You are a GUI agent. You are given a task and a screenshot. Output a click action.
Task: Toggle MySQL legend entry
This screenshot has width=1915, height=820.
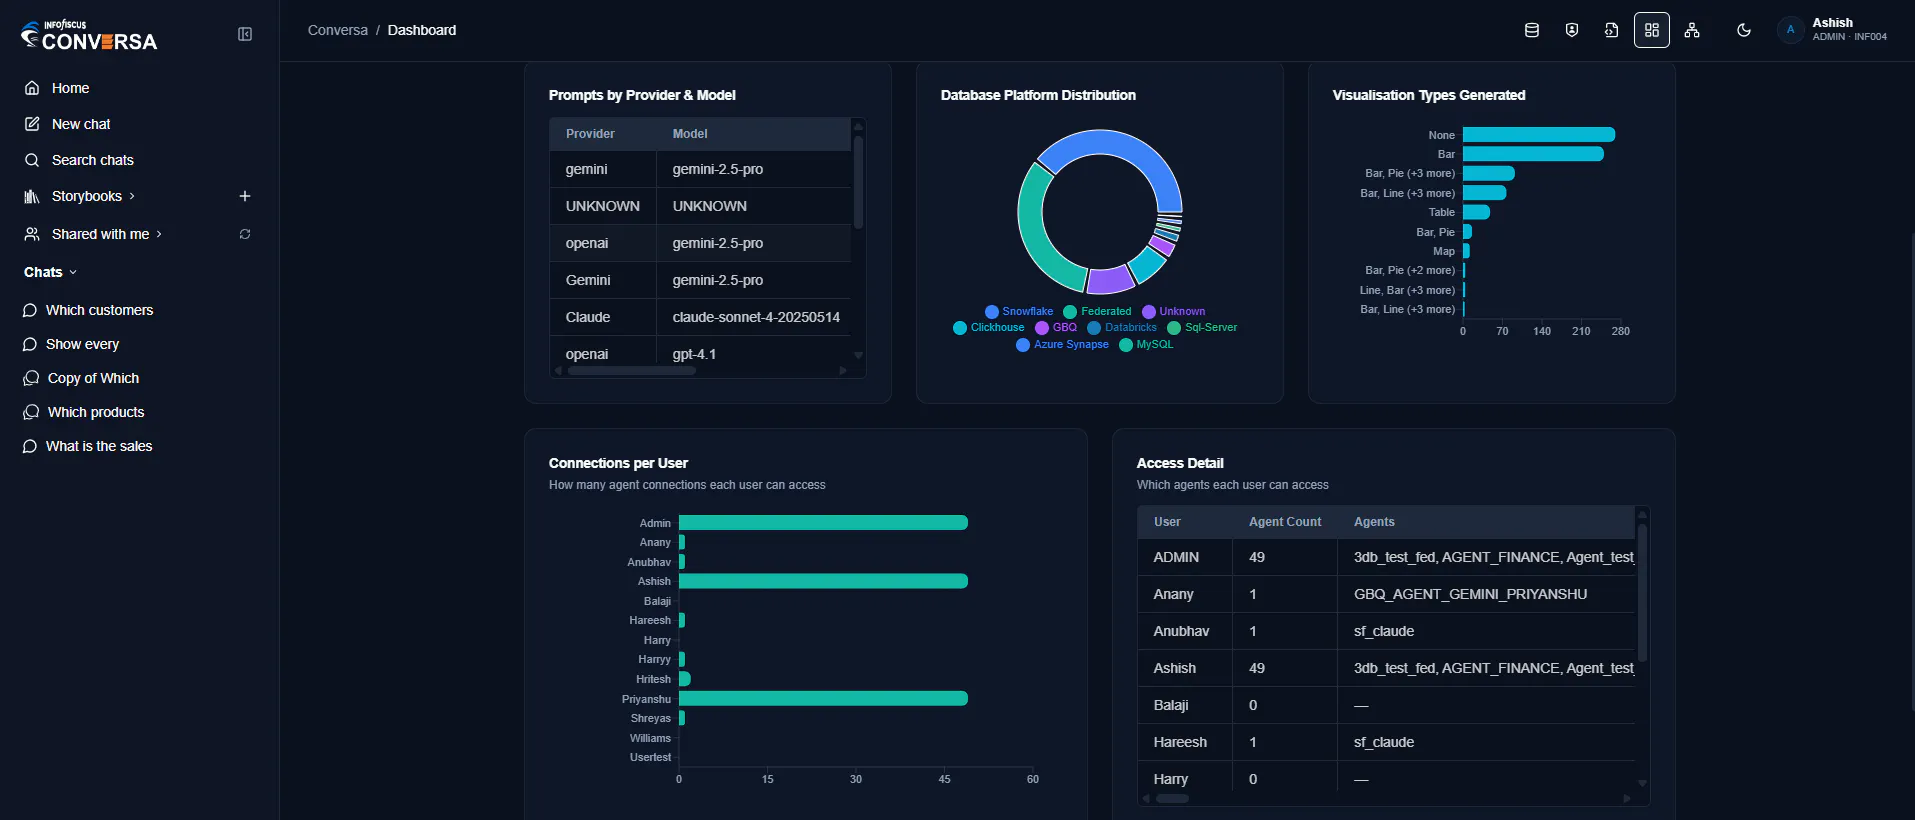(1147, 344)
